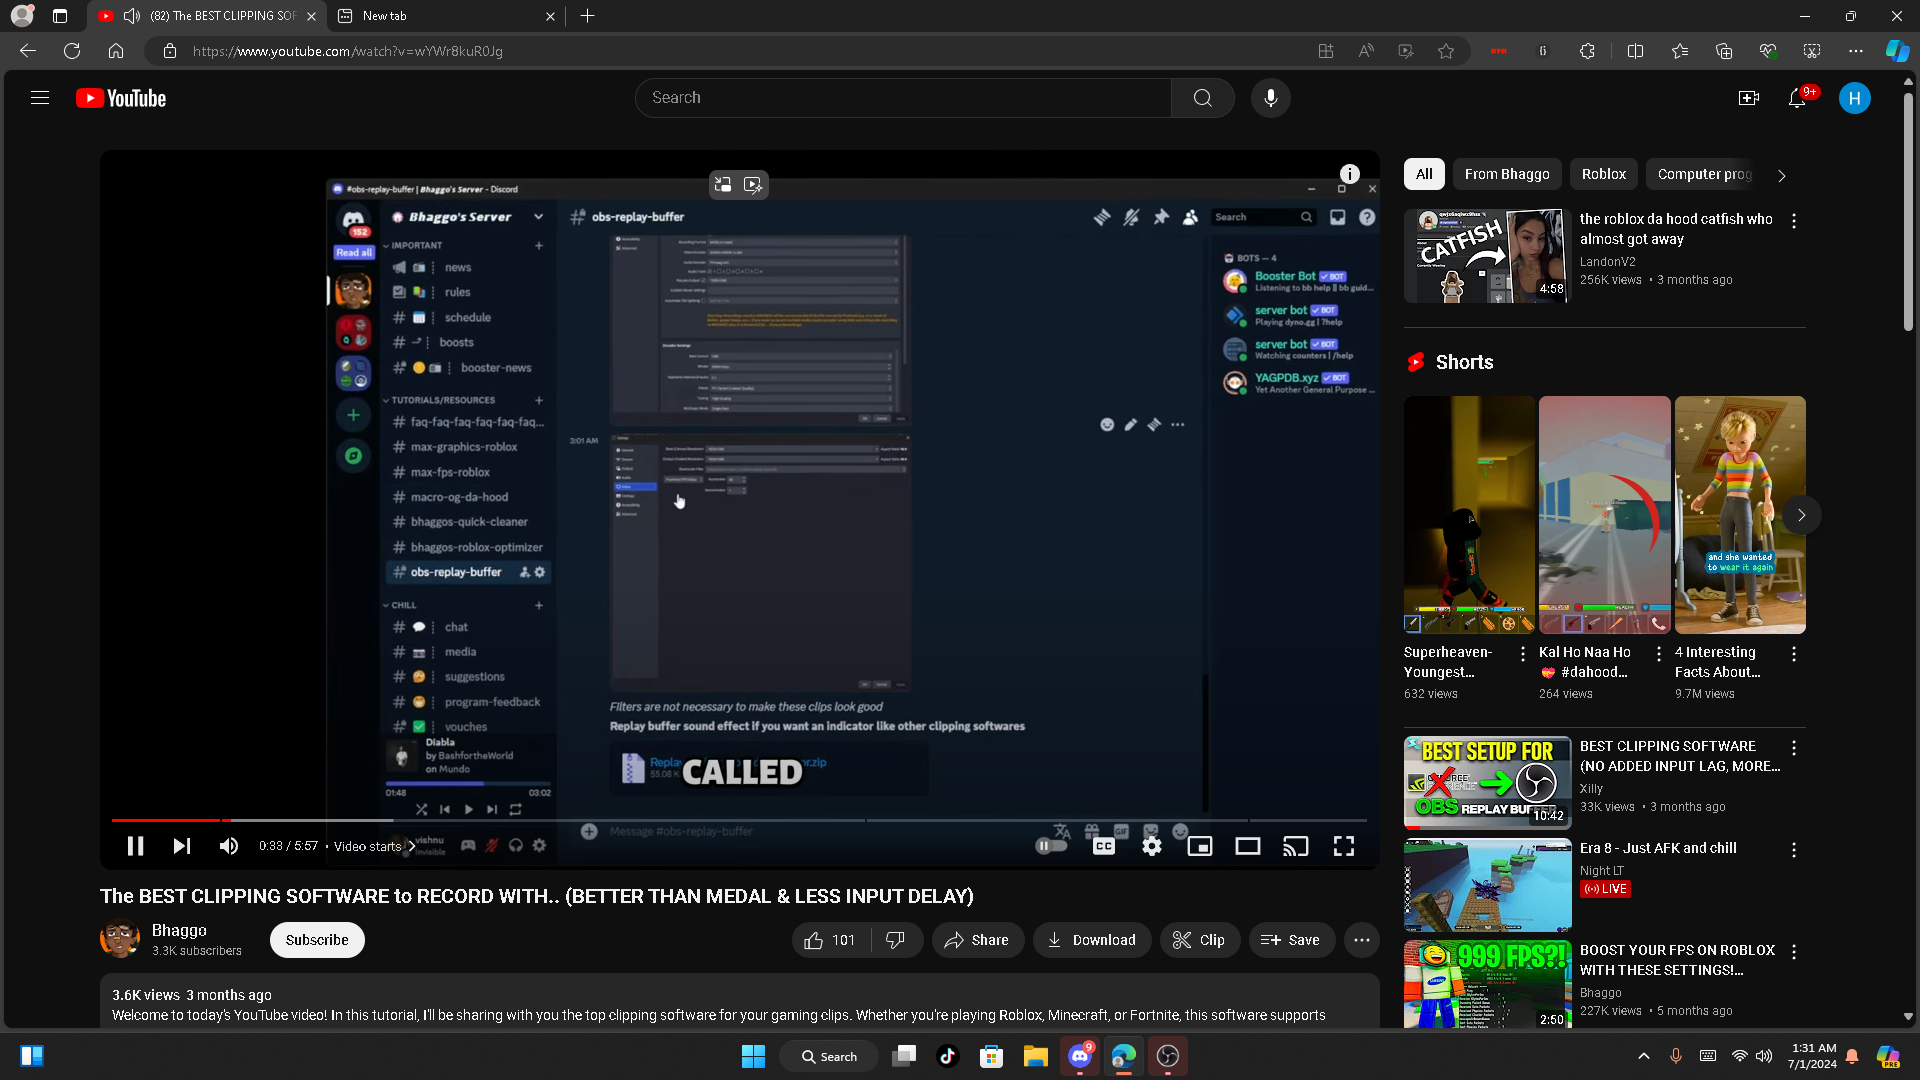
Task: Select the Roblox filter chip
Action: [1604, 174]
